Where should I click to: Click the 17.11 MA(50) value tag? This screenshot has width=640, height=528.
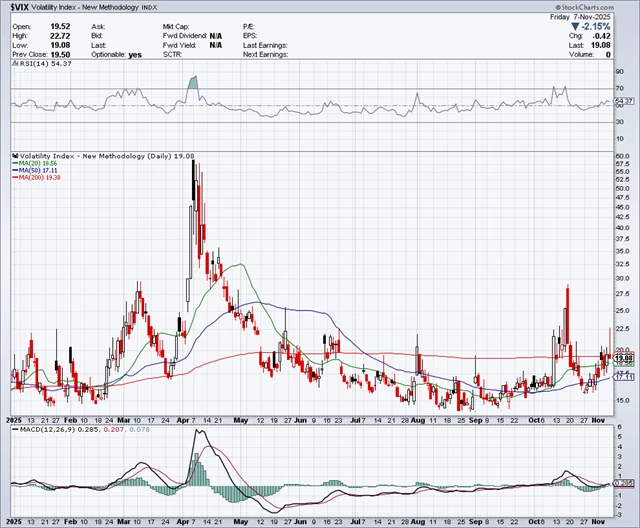tap(624, 376)
